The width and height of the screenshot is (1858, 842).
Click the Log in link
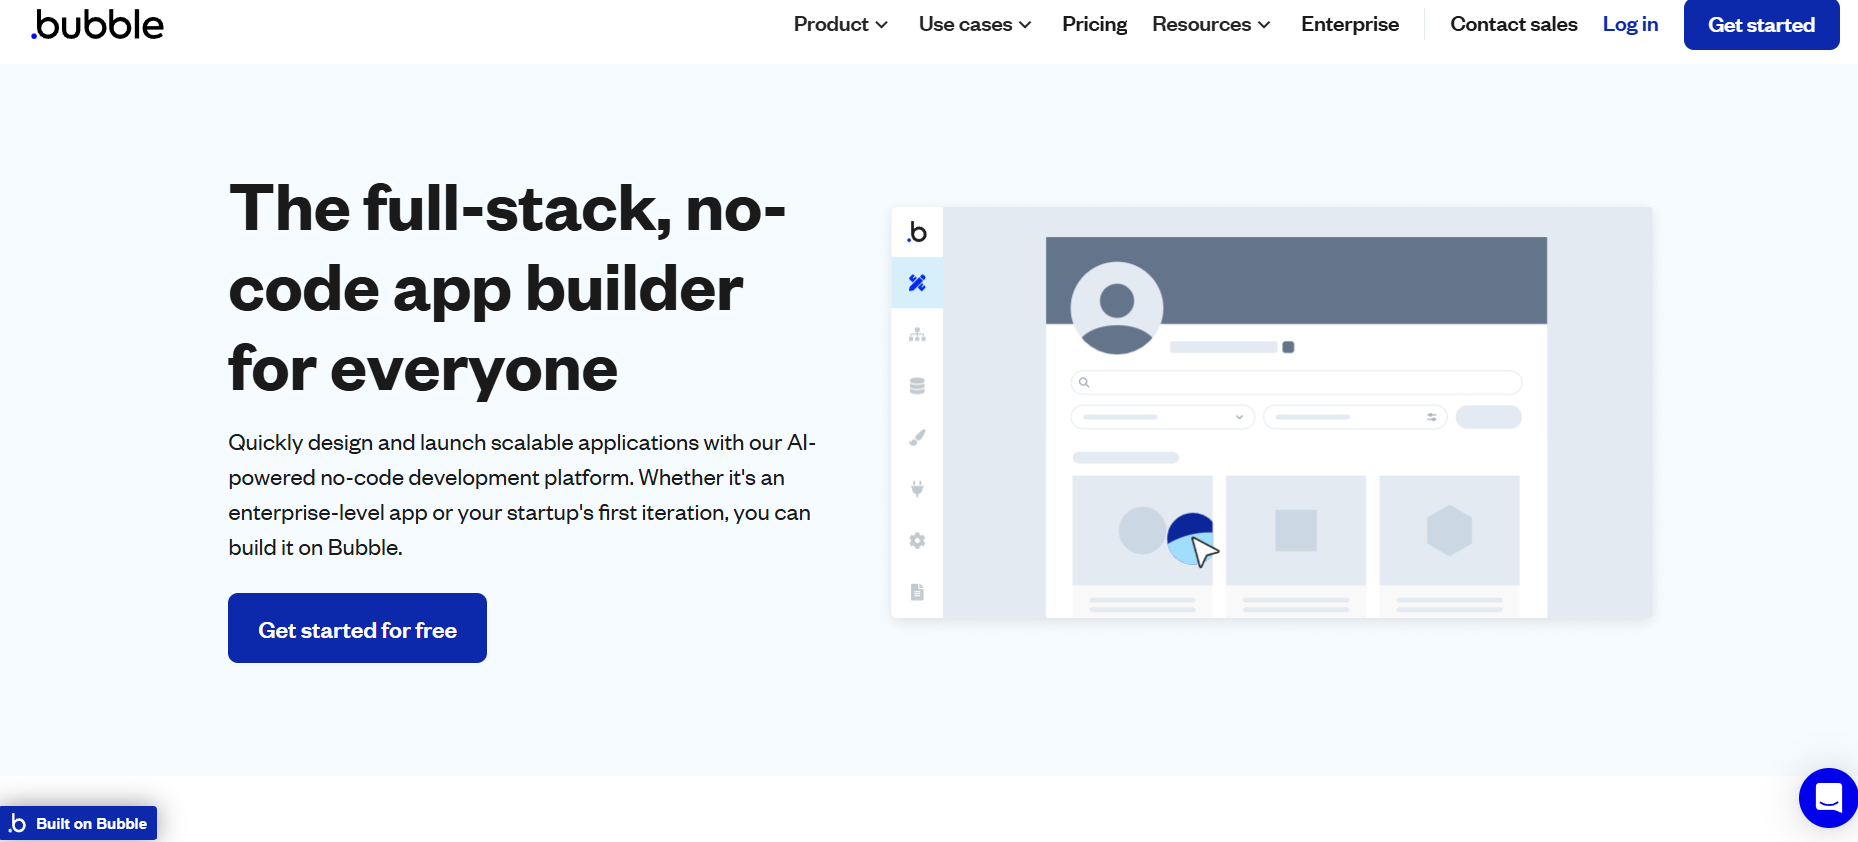point(1630,24)
